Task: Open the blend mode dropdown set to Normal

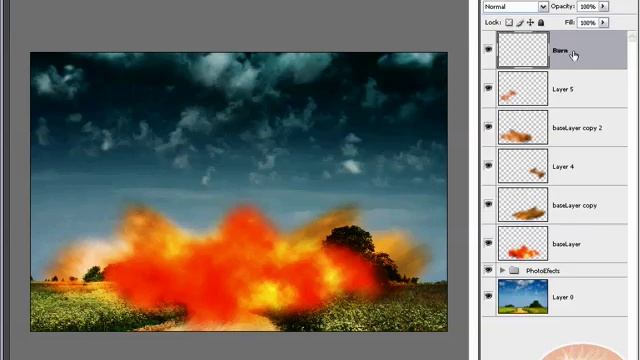Action: coord(516,7)
